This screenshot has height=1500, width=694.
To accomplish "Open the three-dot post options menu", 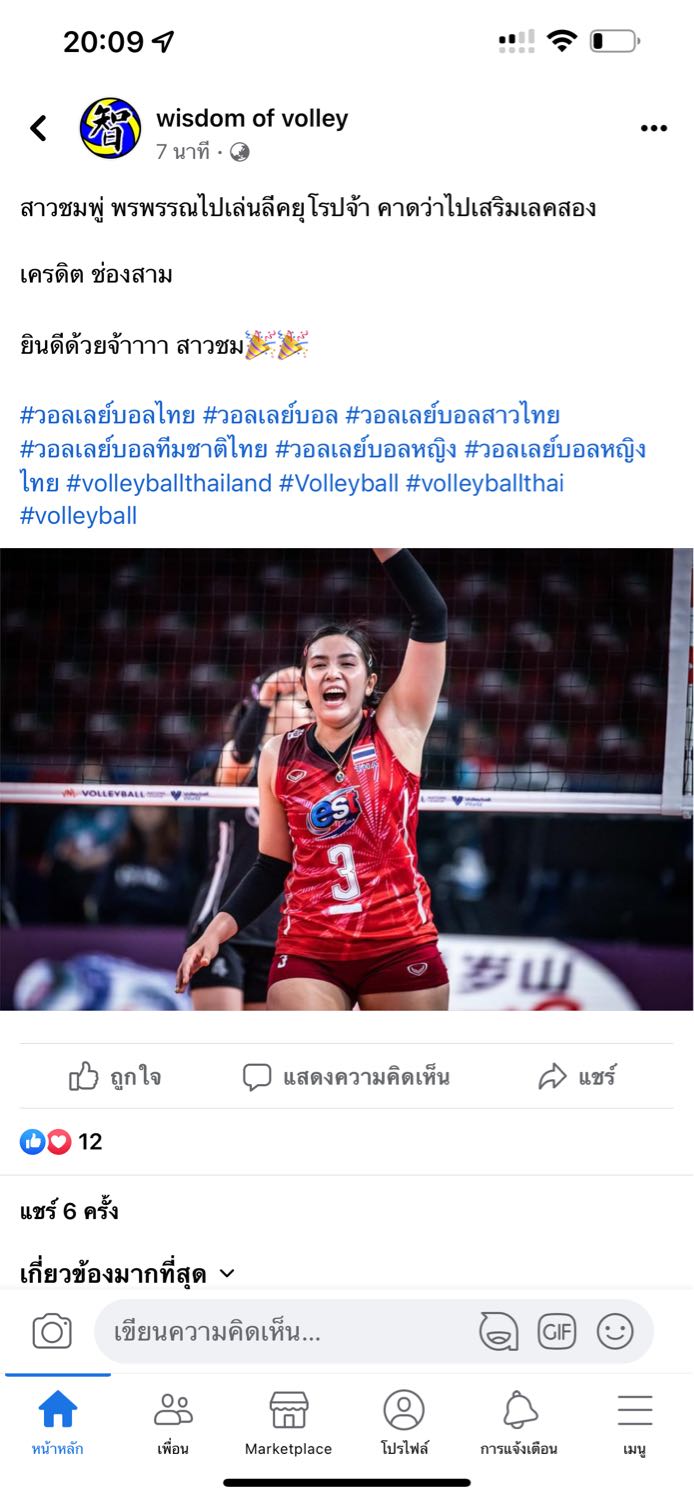I will pos(653,128).
